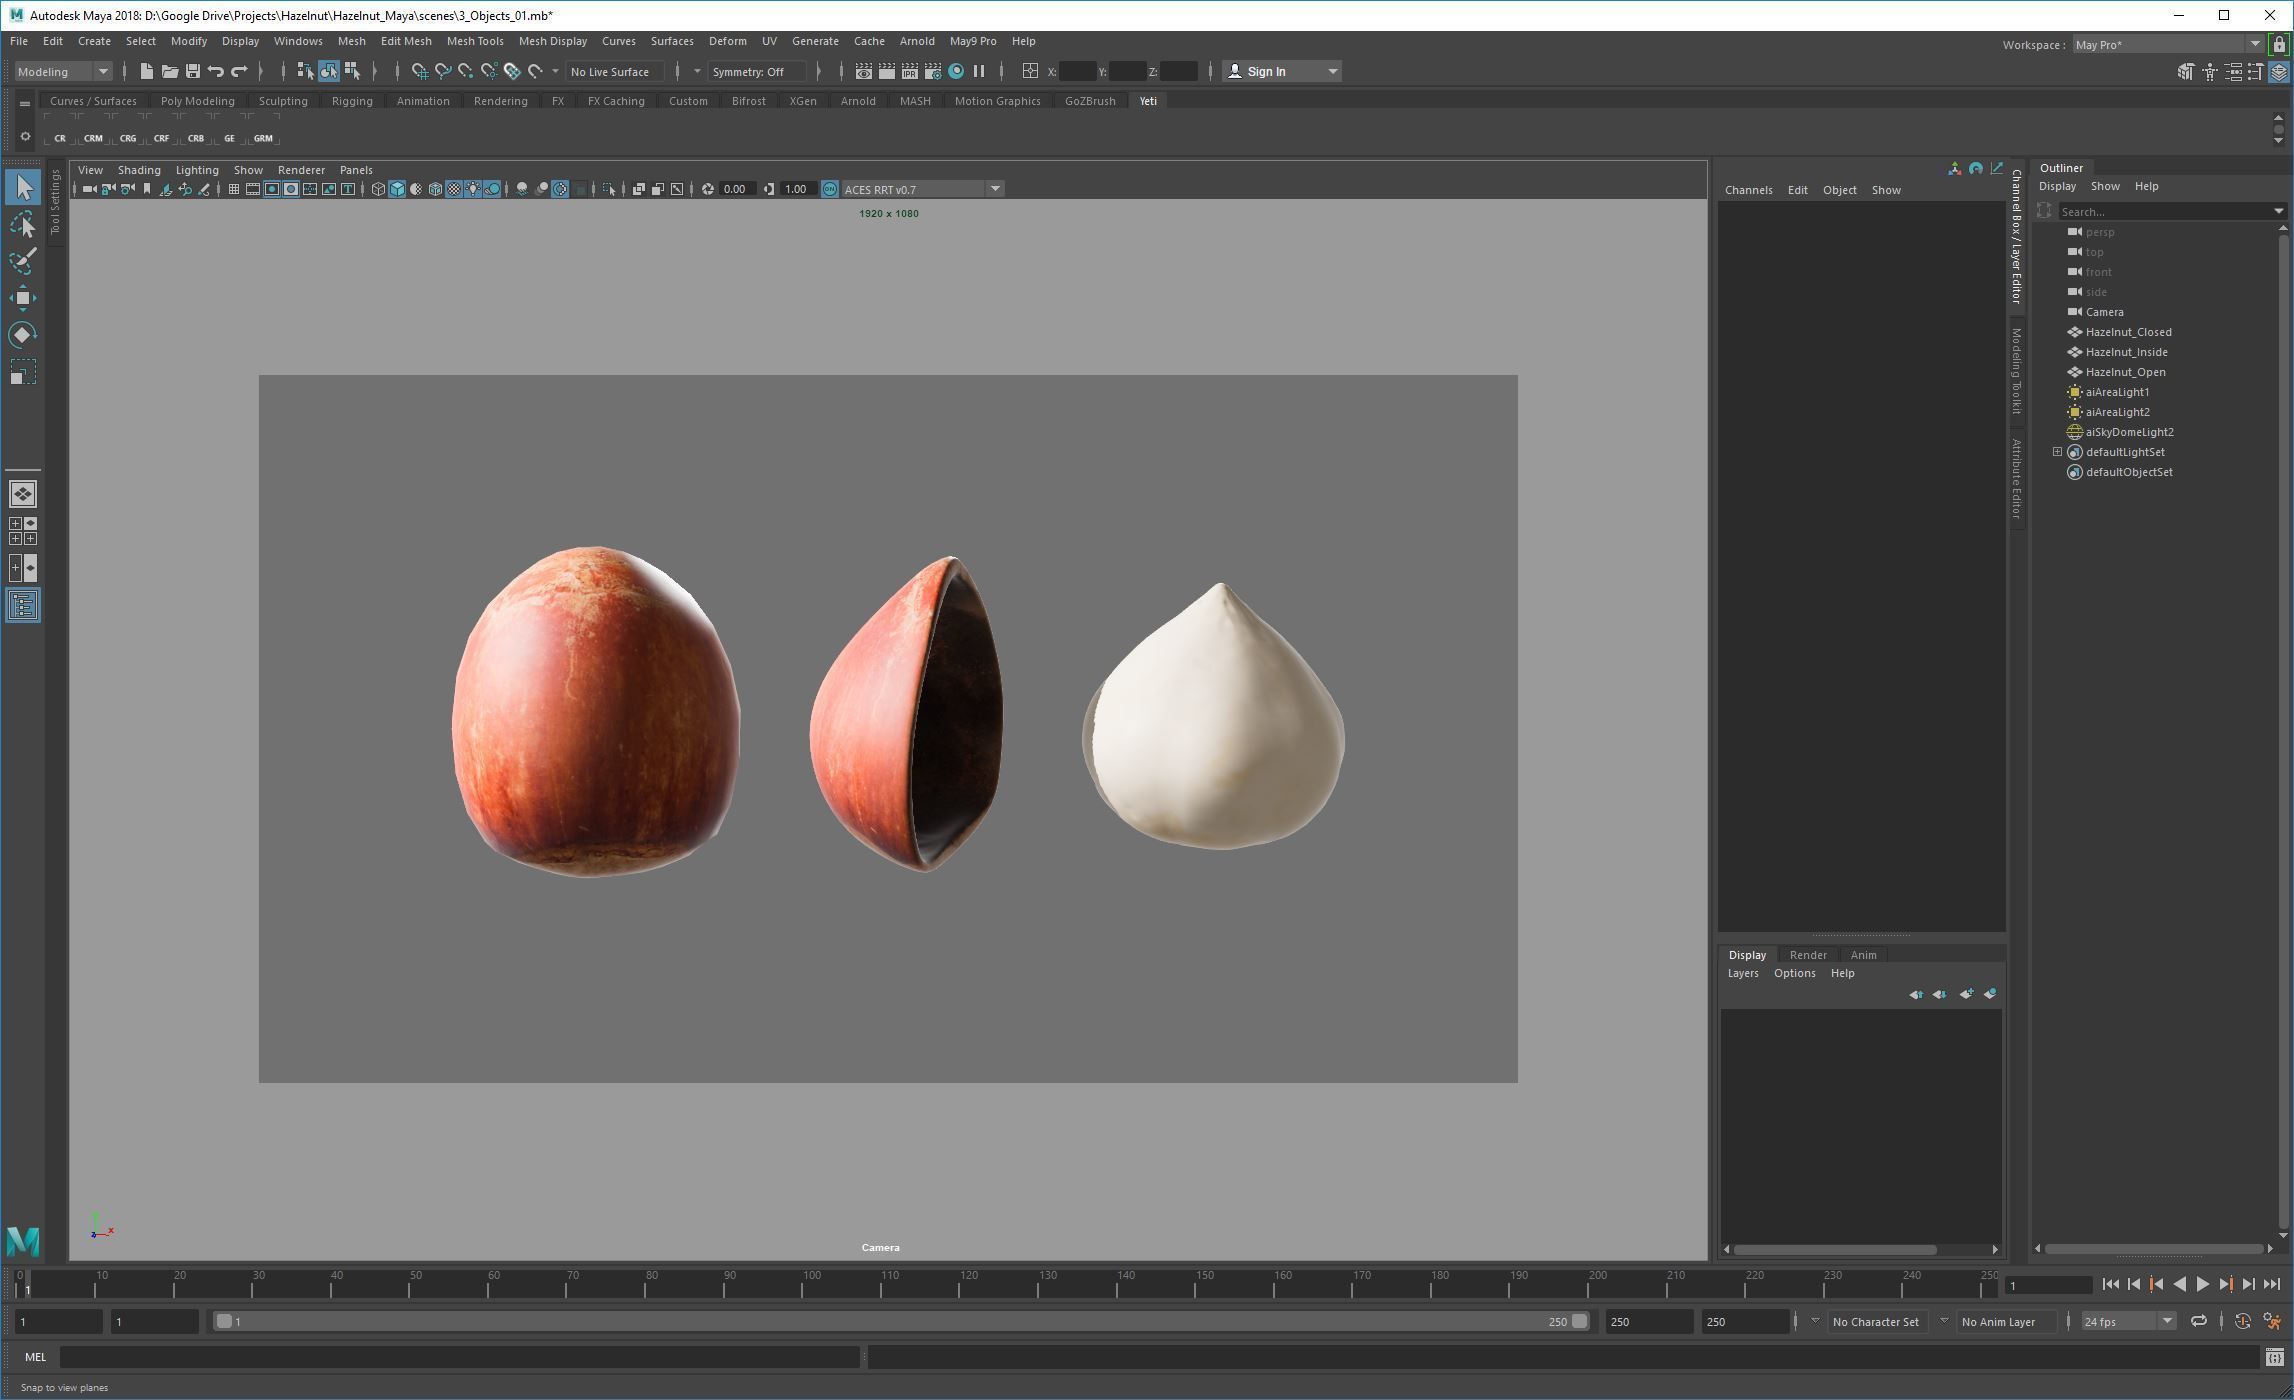2294x1400 pixels.
Task: Open No Anim Layer dropdown arrow
Action: click(x=1944, y=1321)
